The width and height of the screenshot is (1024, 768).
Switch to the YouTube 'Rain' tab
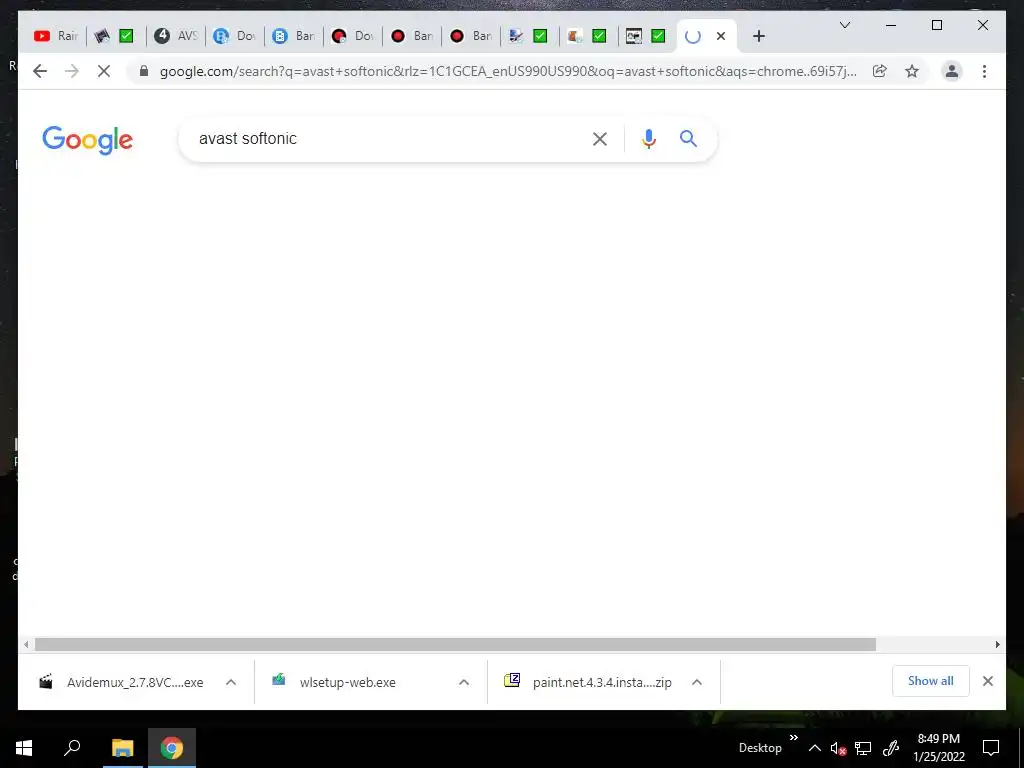[56, 36]
